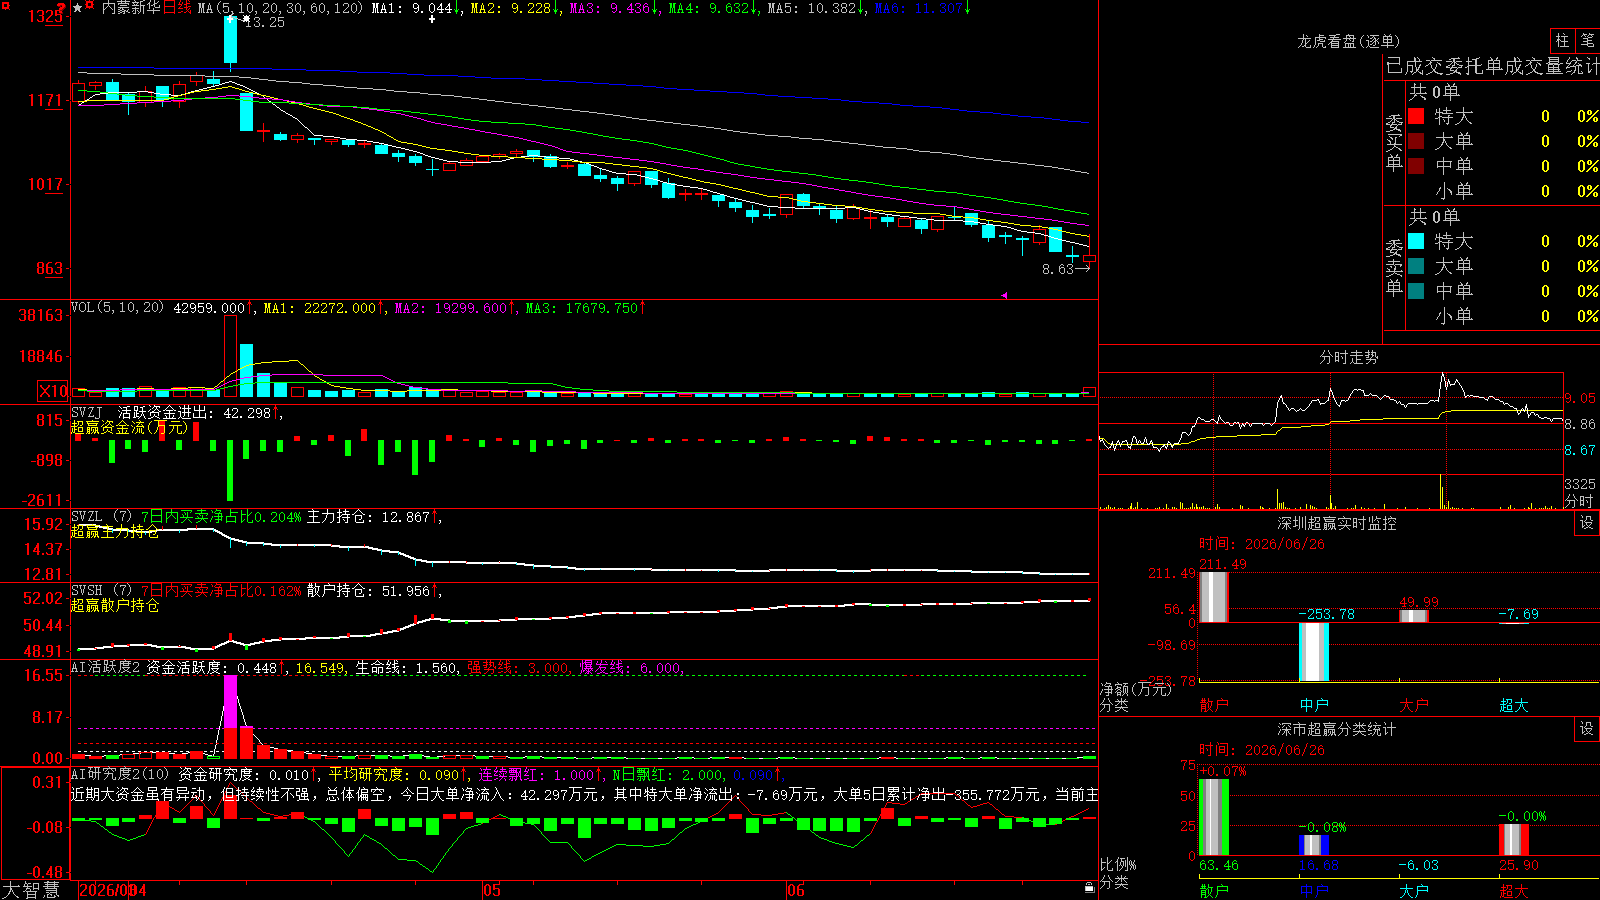The image size is (1600, 900).
Task: Select the SVZJ active capital indicator label
Action: click(x=87, y=412)
